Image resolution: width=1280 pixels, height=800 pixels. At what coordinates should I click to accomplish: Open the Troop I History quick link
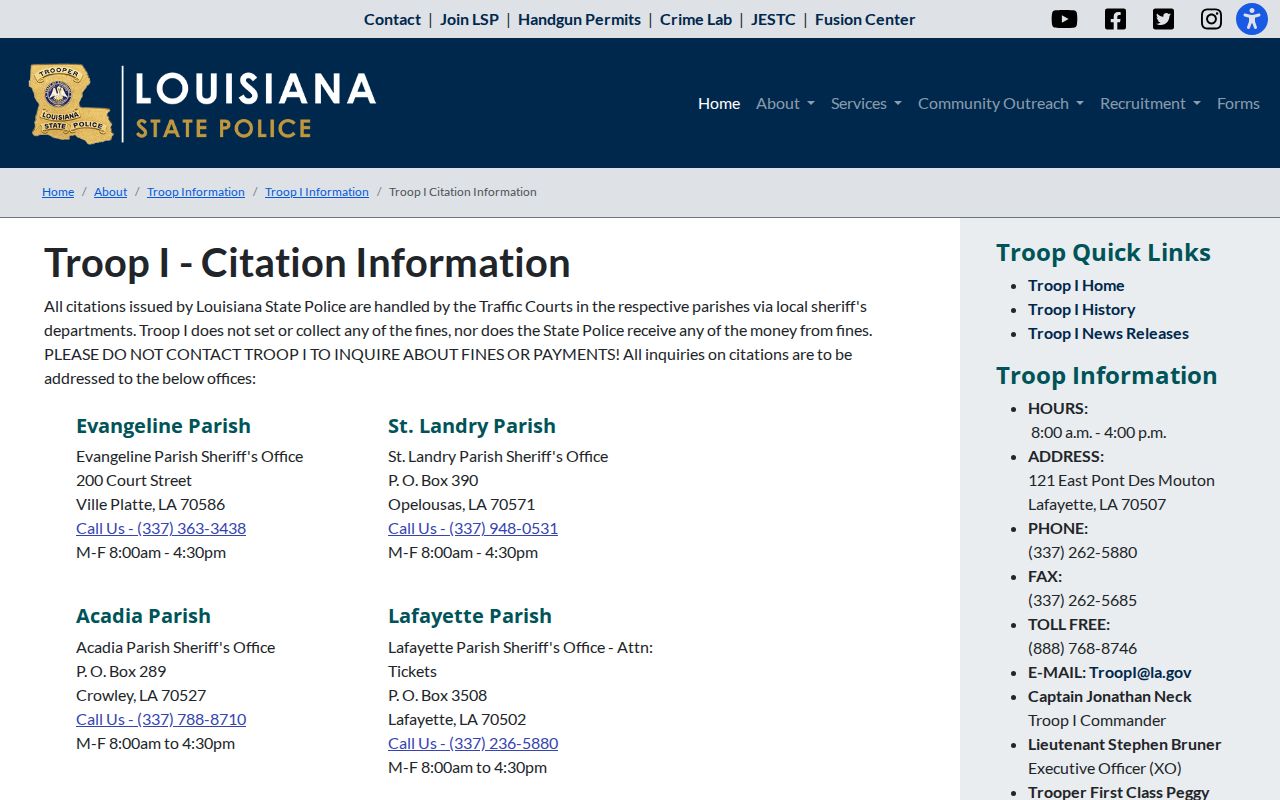click(x=1082, y=309)
